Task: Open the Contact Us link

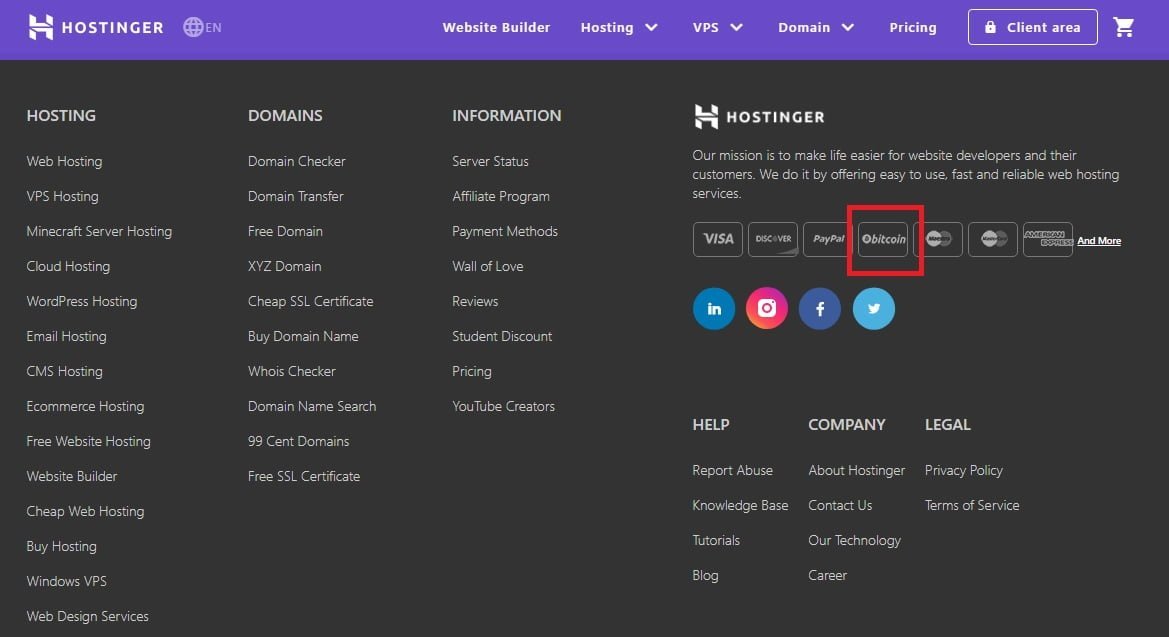Action: click(x=839, y=506)
